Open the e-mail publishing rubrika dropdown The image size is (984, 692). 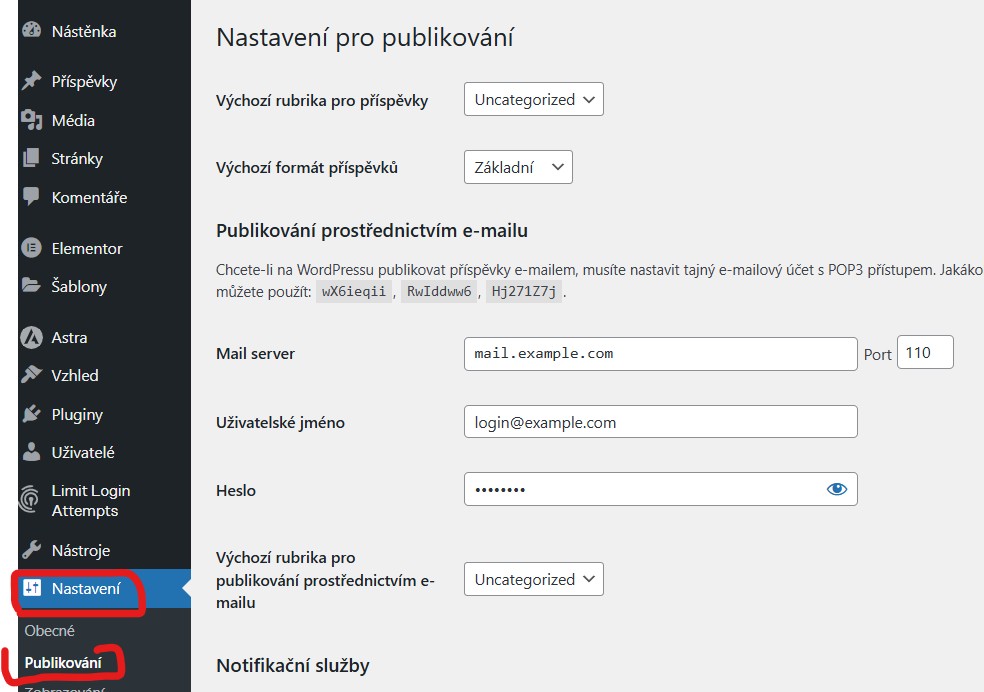[x=533, y=578]
